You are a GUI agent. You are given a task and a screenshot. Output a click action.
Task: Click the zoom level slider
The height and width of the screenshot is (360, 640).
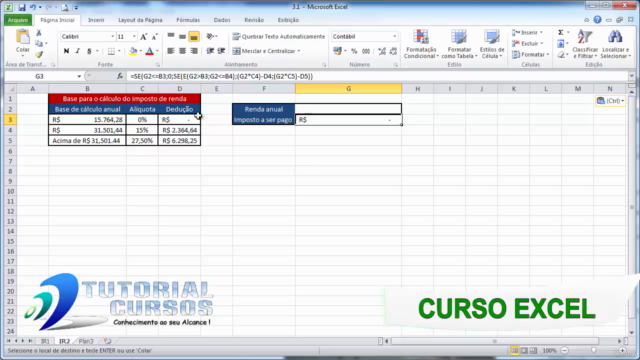[593, 351]
